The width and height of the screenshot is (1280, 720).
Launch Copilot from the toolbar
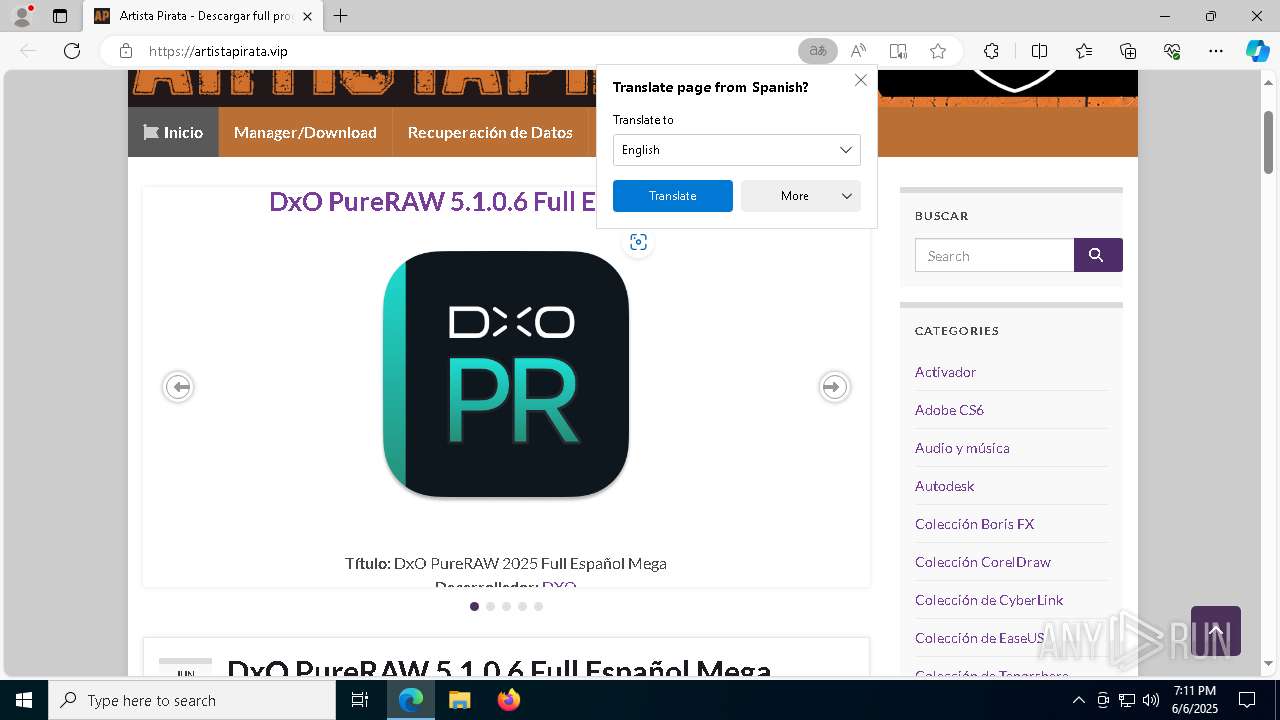1257,51
